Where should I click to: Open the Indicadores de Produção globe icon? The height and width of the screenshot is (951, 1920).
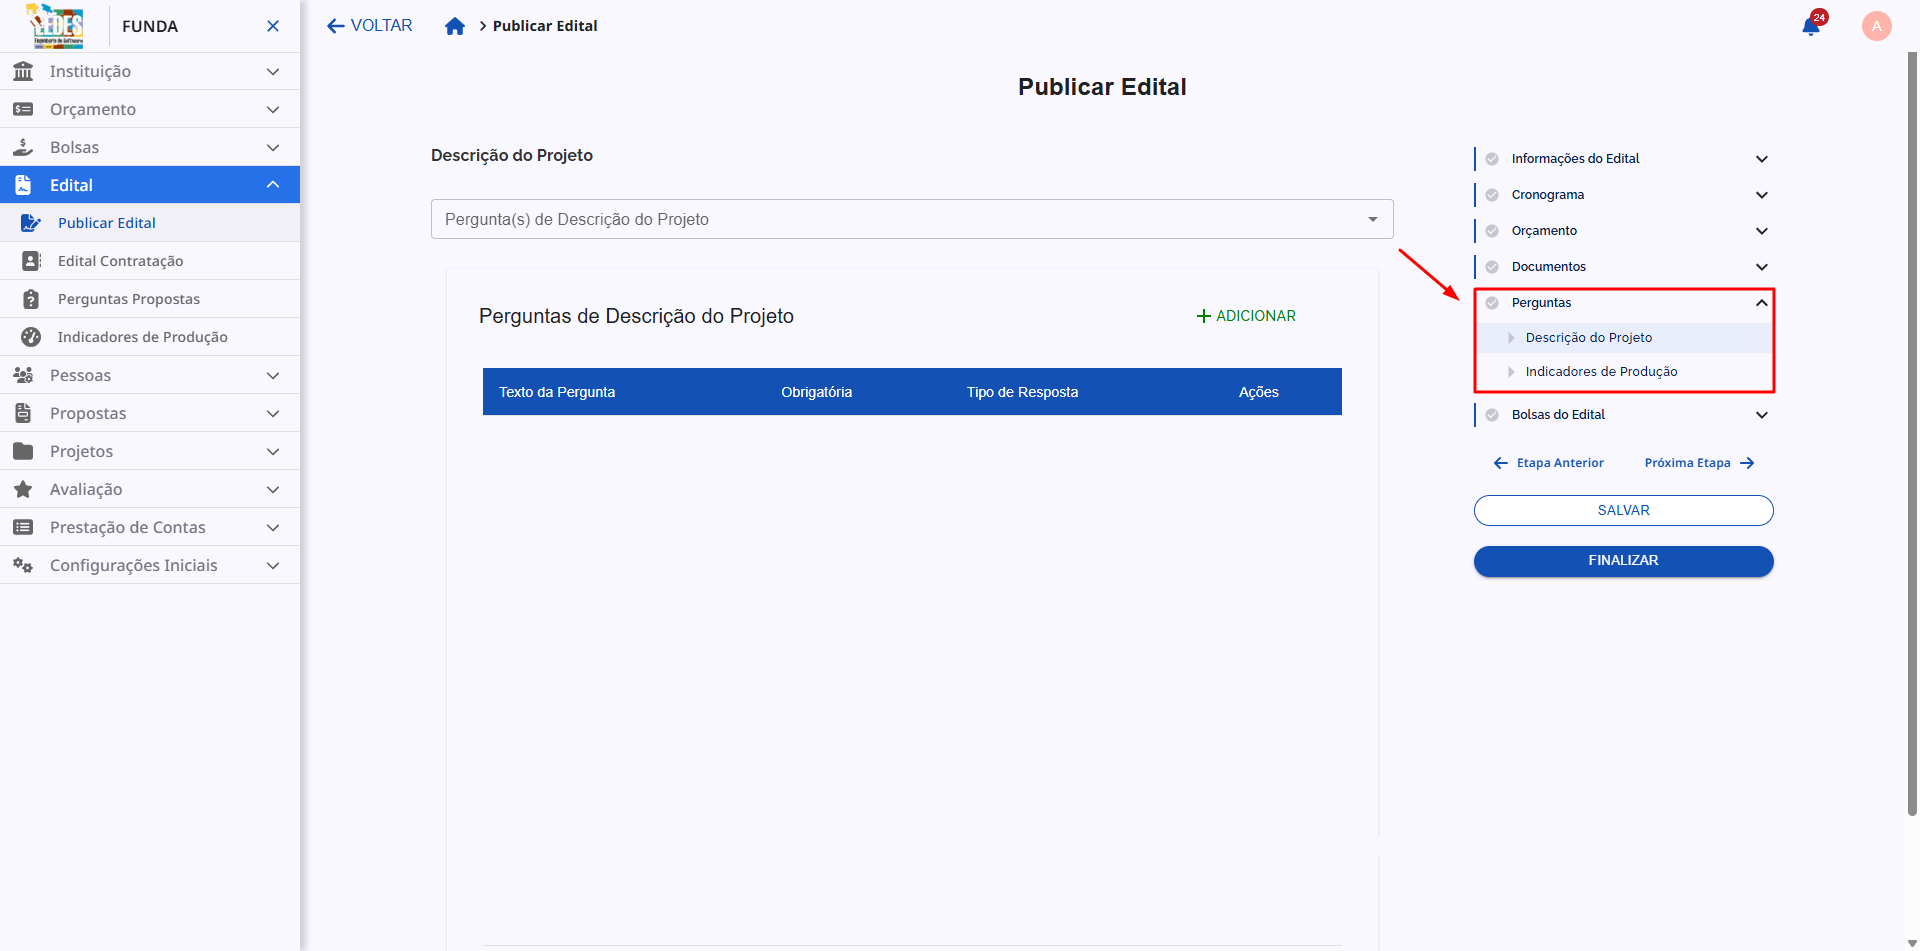[30, 336]
